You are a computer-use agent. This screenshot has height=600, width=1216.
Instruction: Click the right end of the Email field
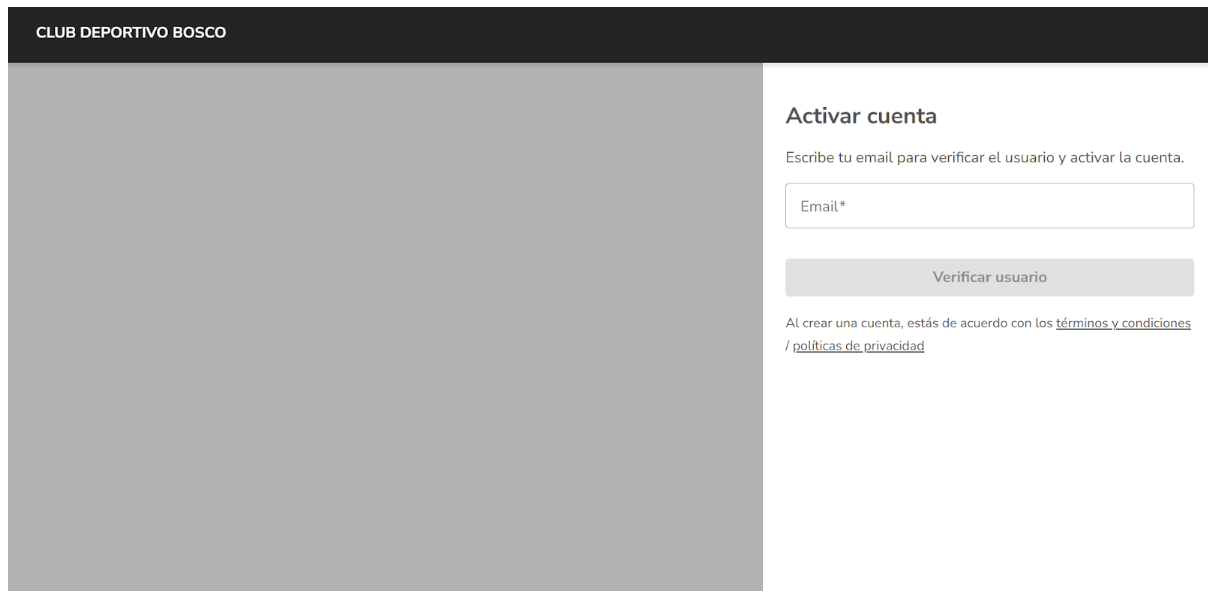coord(1170,206)
